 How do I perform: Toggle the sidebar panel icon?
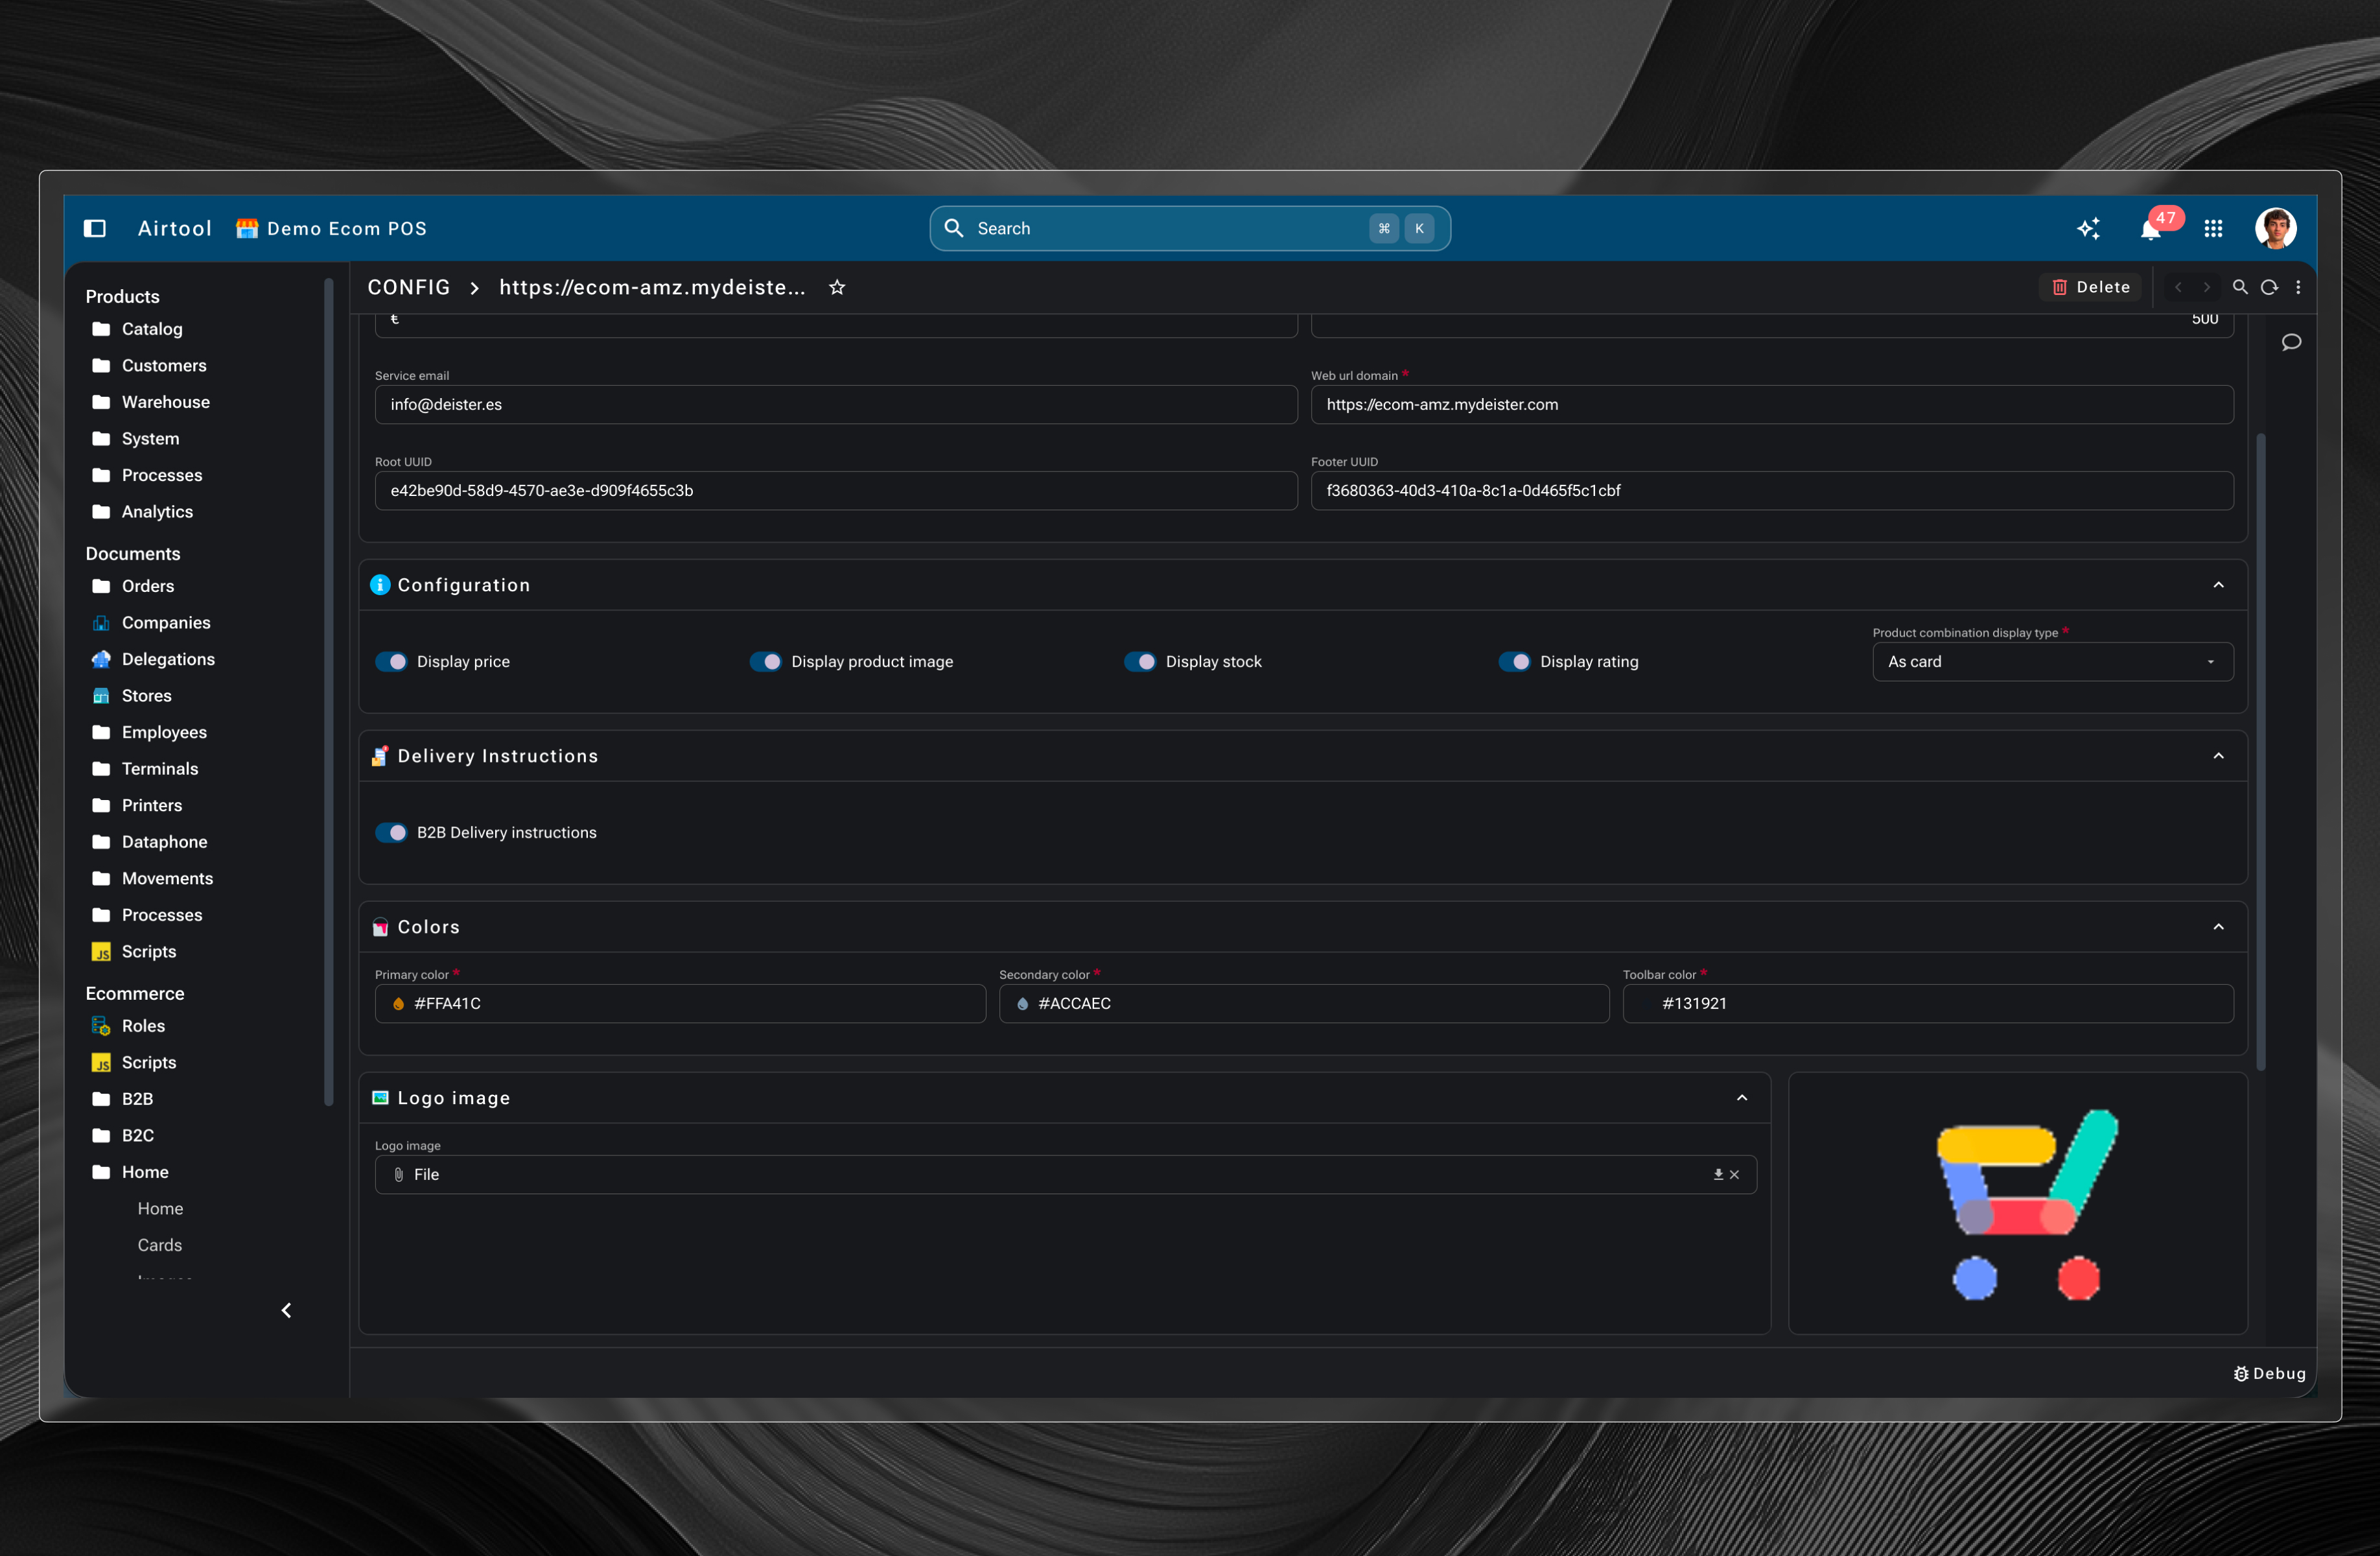tap(95, 228)
